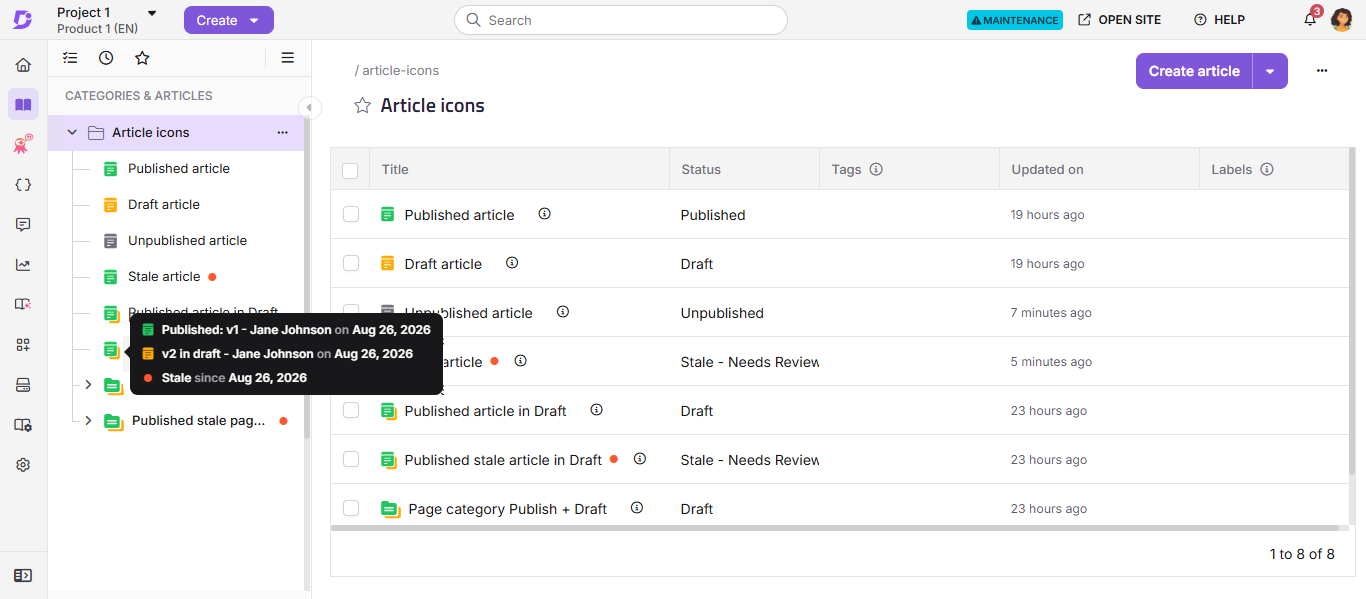Viewport: 1366px width, 599px height.
Task: Click the info icon next to Labels header
Action: pos(1267,169)
